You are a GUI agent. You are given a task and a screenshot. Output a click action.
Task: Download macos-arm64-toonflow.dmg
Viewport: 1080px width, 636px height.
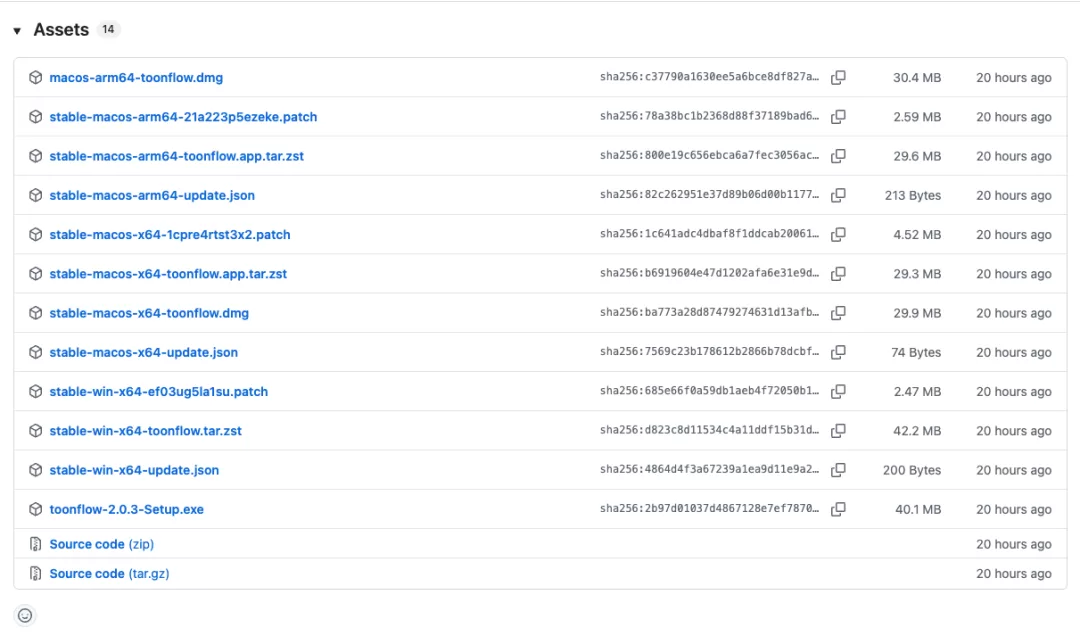tap(136, 78)
